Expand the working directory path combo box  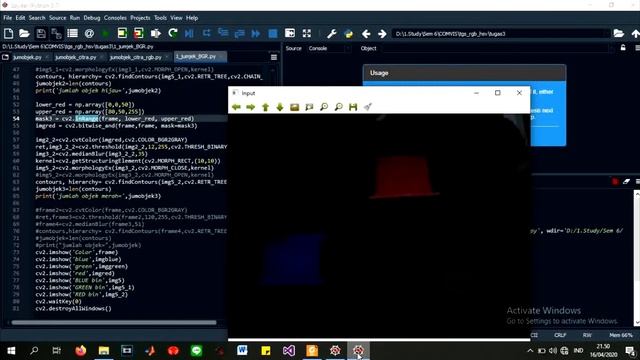501,34
